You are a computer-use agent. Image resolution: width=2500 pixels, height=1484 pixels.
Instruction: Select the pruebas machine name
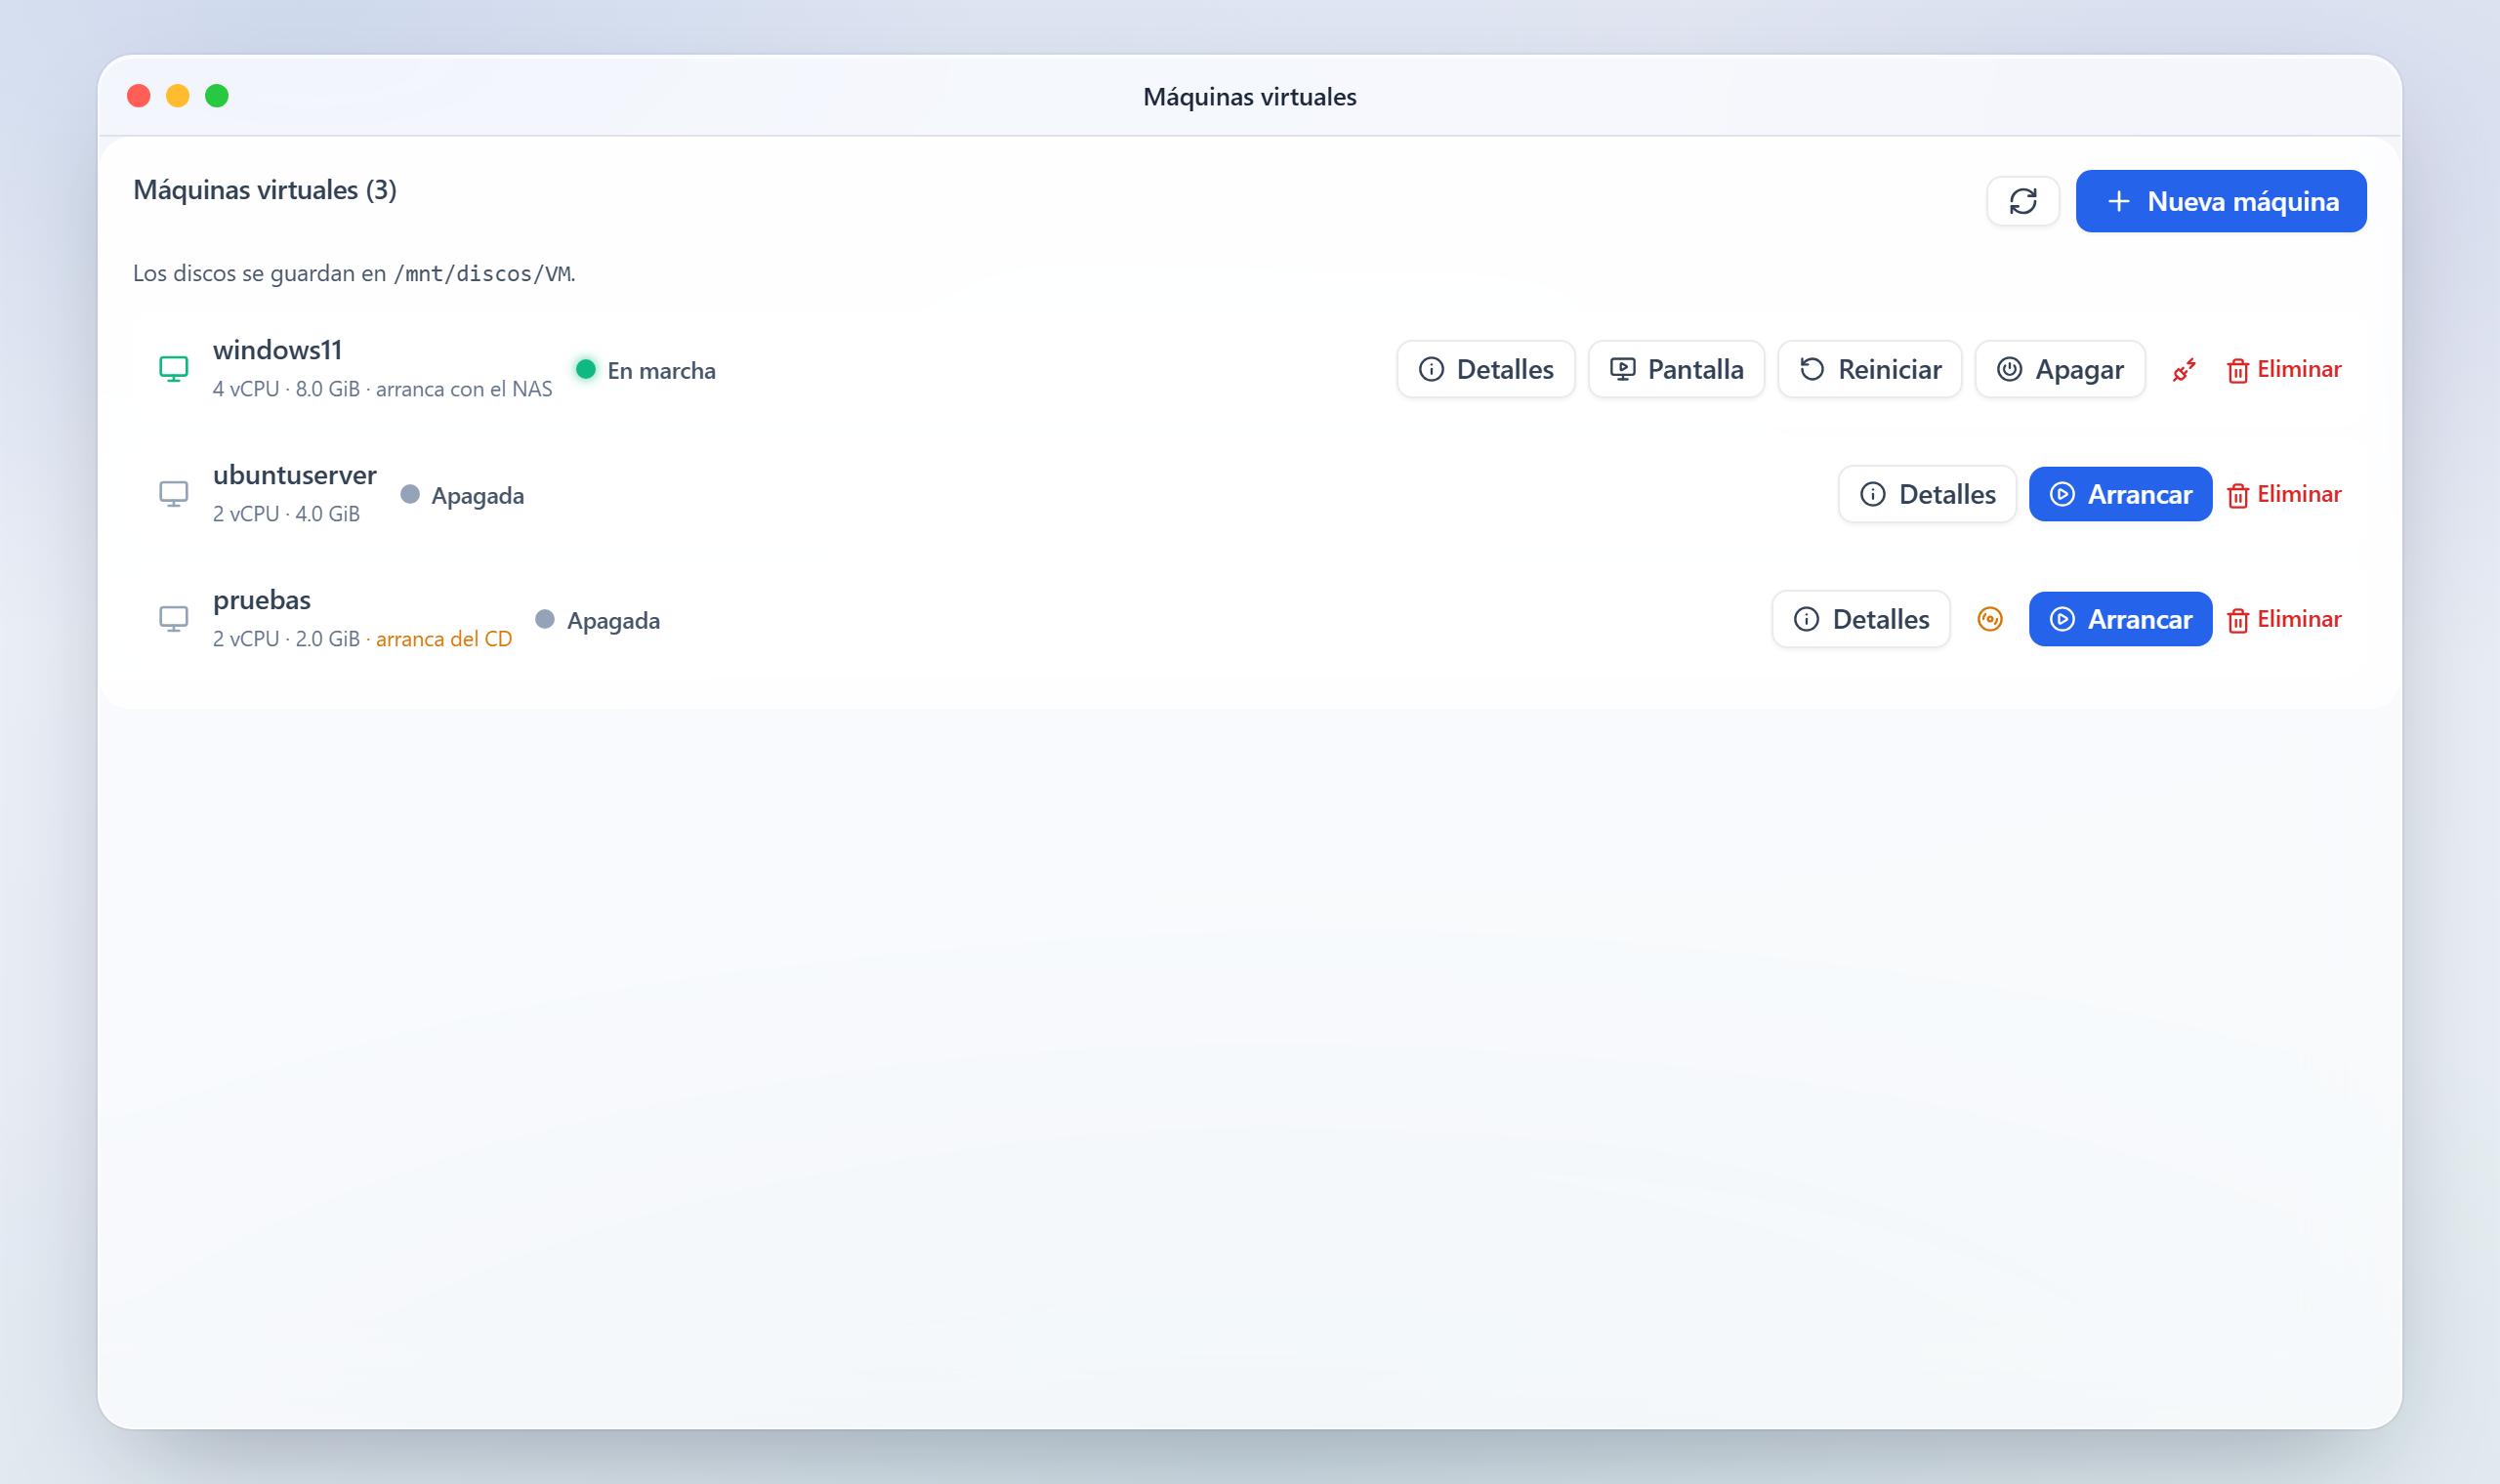pos(261,600)
